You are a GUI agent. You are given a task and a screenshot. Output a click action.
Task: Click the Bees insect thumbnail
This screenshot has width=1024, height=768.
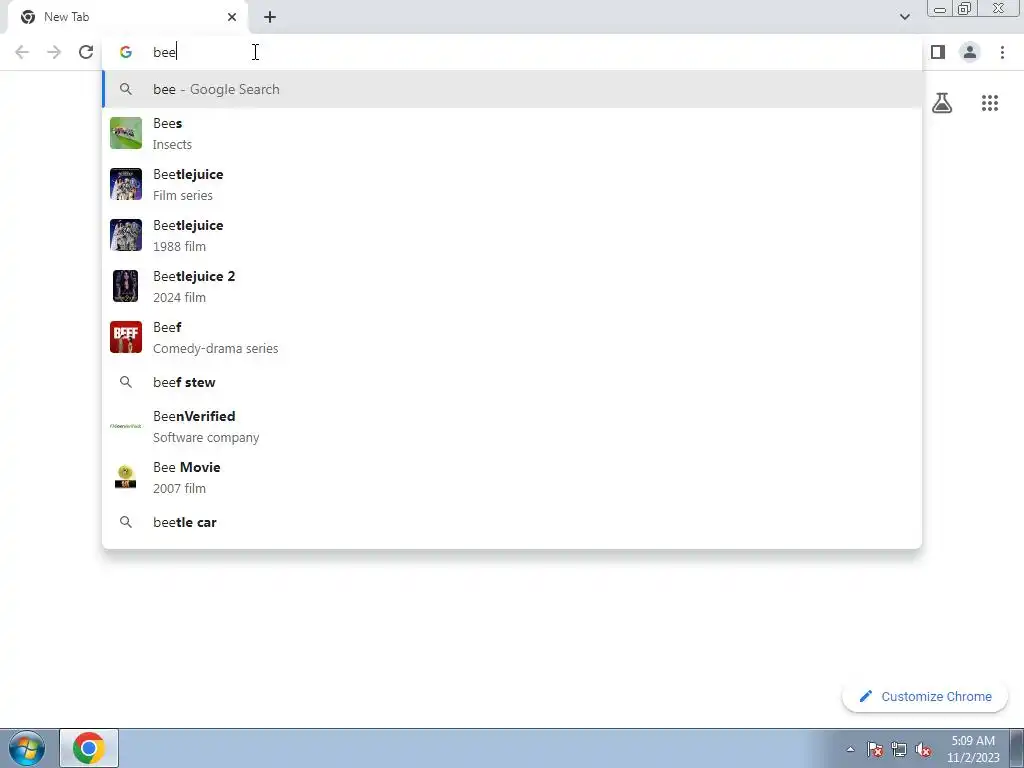tap(126, 133)
